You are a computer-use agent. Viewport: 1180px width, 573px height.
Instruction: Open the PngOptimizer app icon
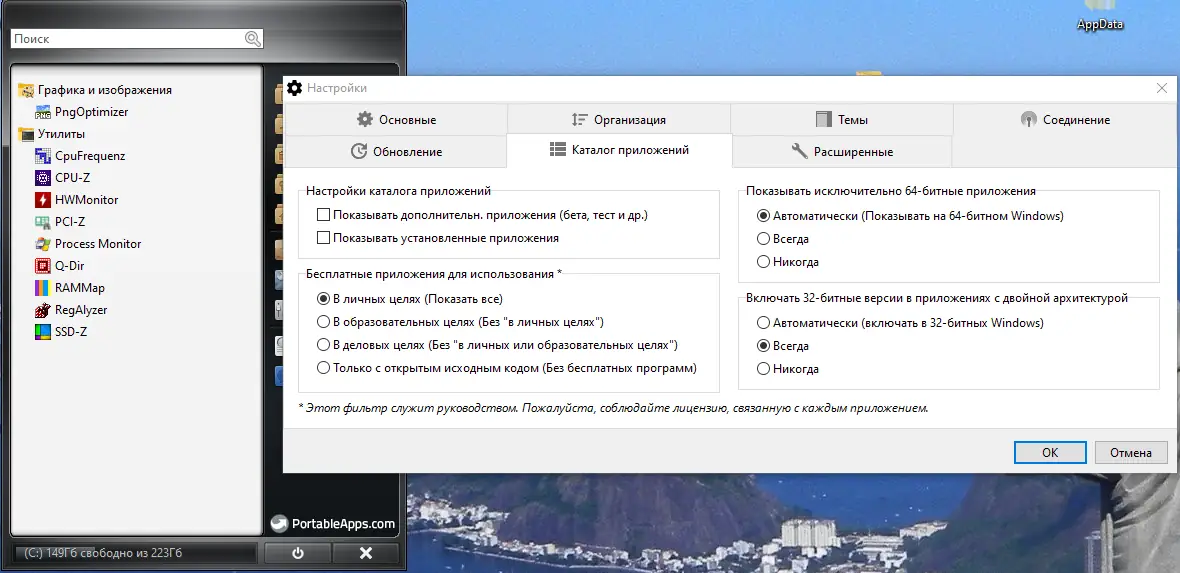pos(43,112)
